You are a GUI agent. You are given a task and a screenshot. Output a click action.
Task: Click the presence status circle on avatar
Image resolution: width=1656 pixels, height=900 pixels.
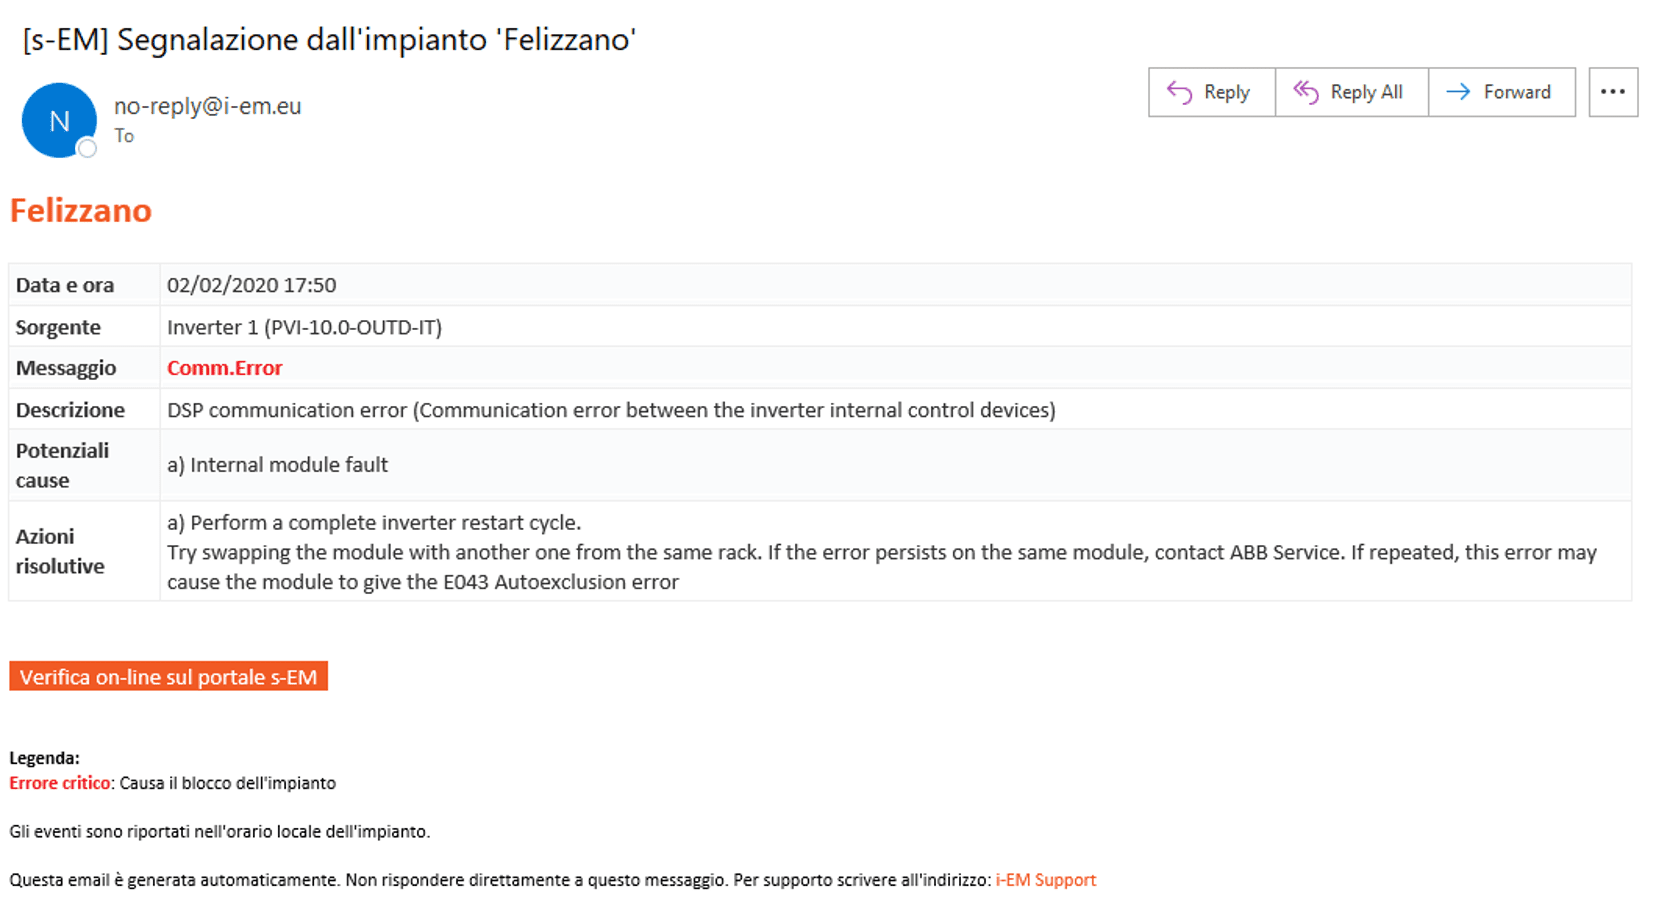(87, 149)
